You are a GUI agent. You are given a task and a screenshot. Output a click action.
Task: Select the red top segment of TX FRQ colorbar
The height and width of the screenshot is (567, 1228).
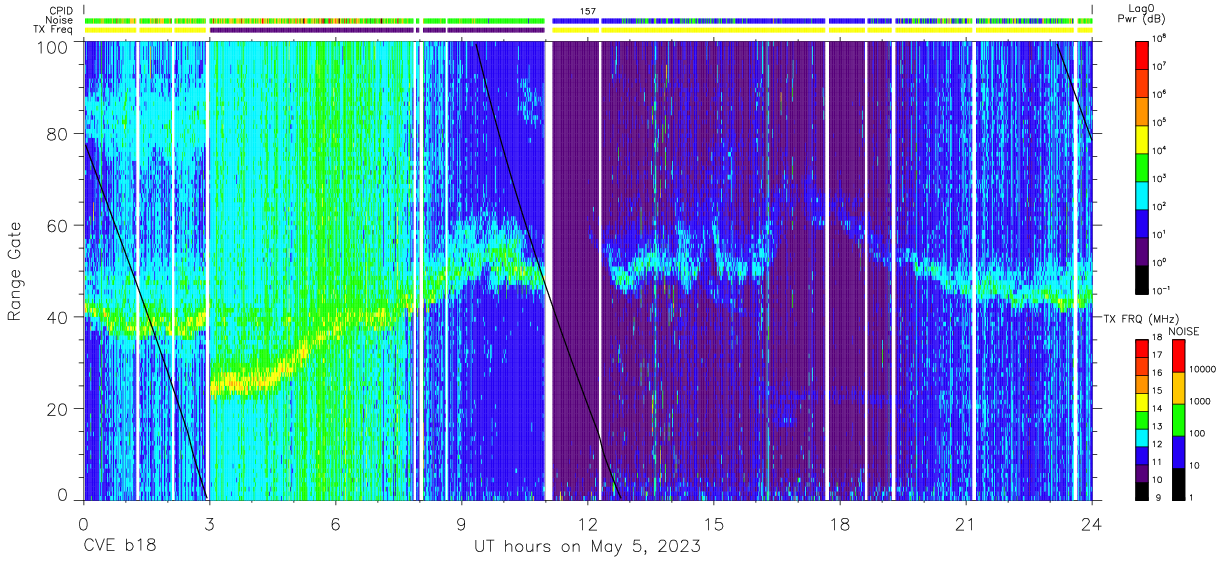tap(1141, 349)
